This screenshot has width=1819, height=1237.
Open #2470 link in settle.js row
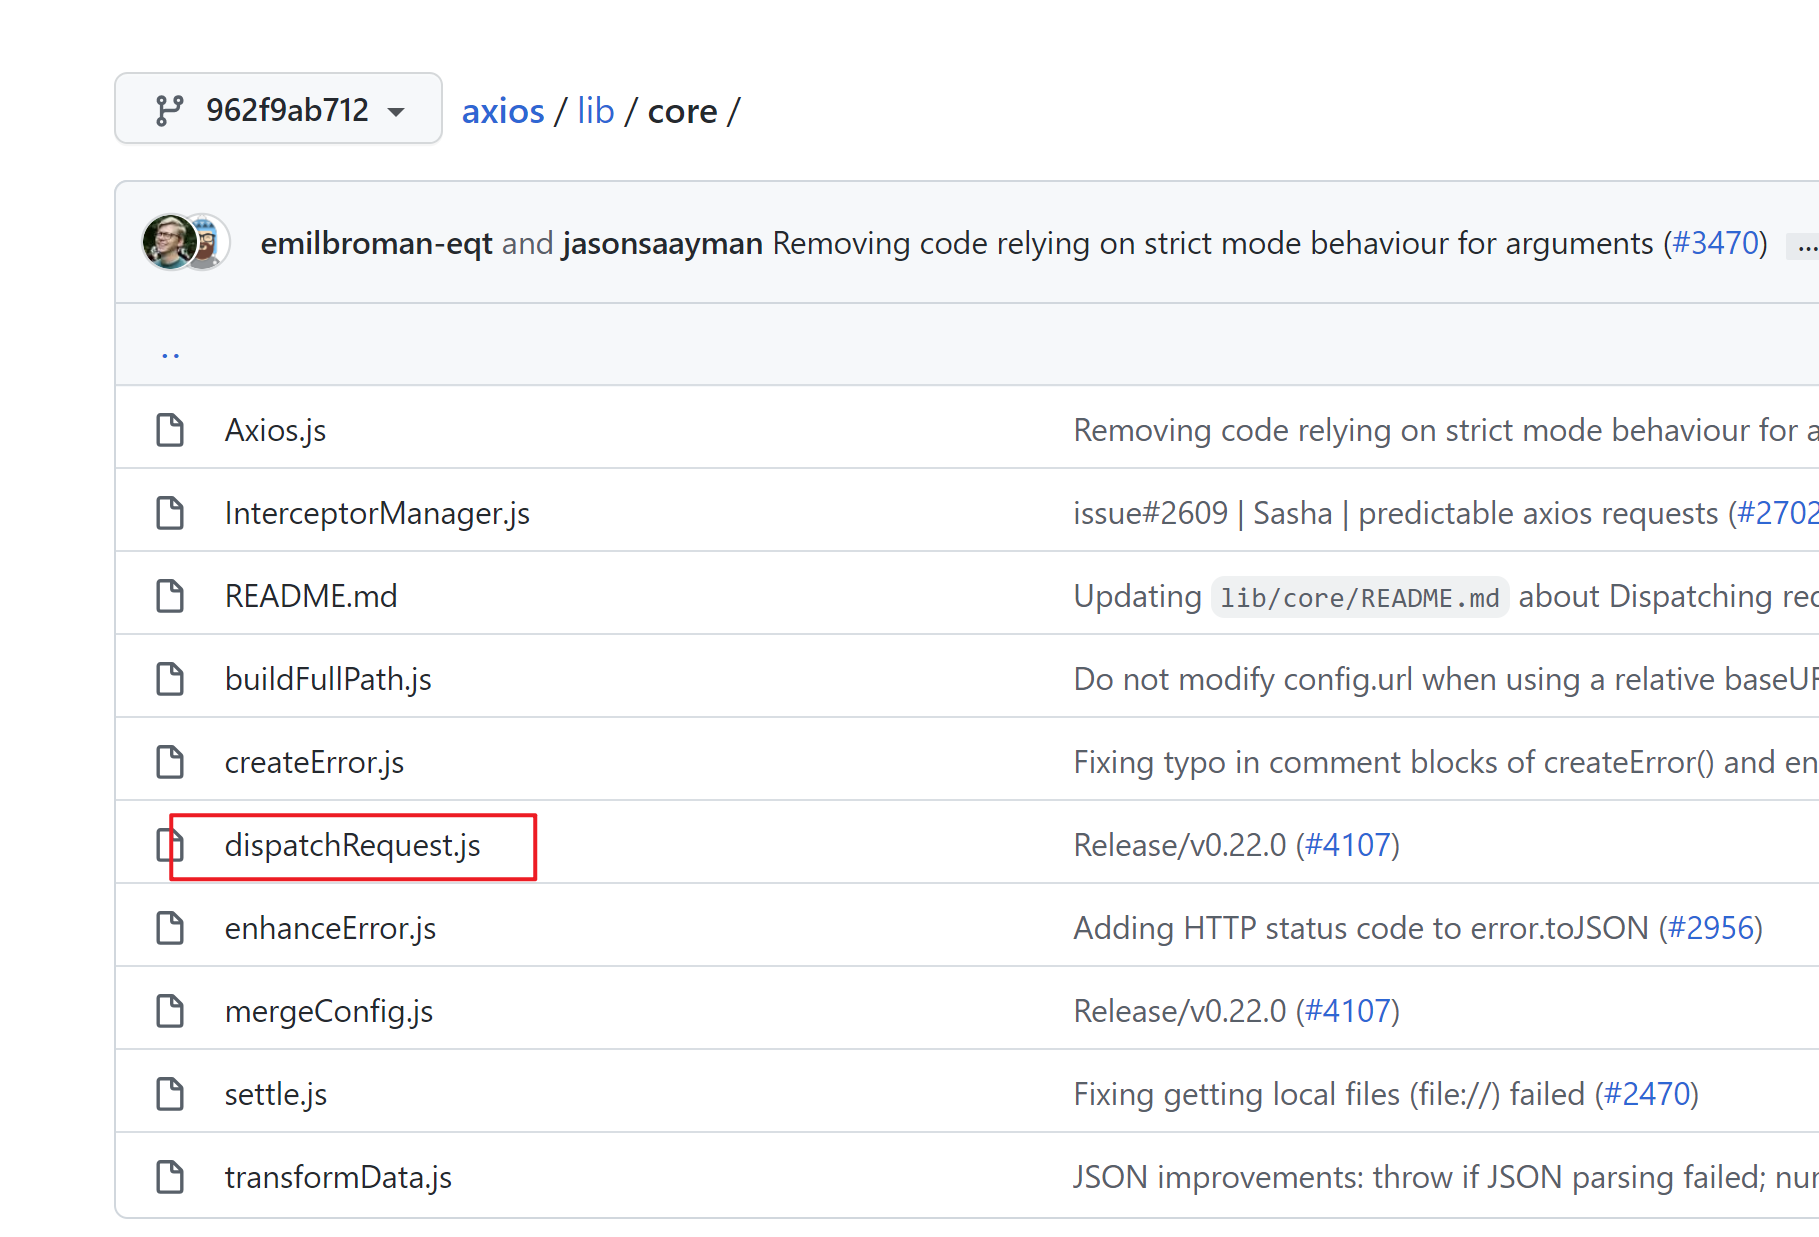1647,1094
